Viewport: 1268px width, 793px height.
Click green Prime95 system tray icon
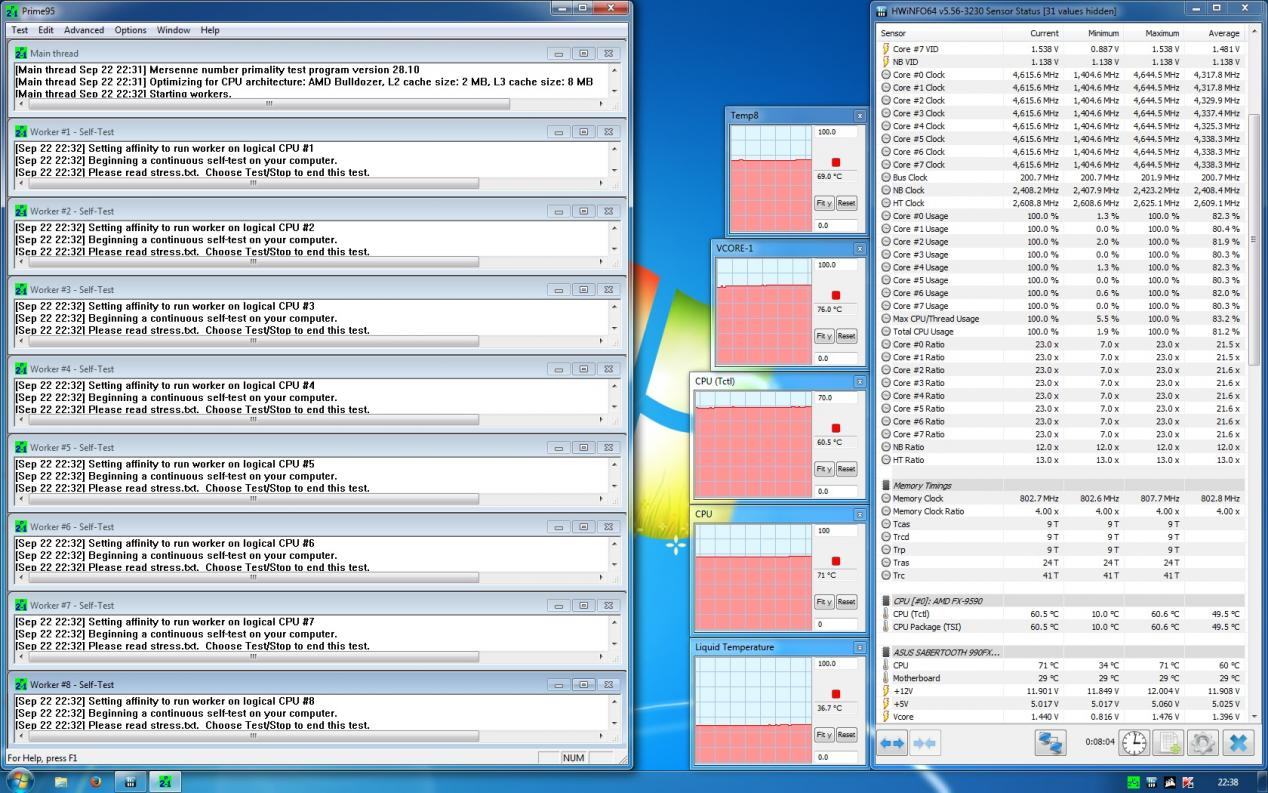tap(1134, 782)
